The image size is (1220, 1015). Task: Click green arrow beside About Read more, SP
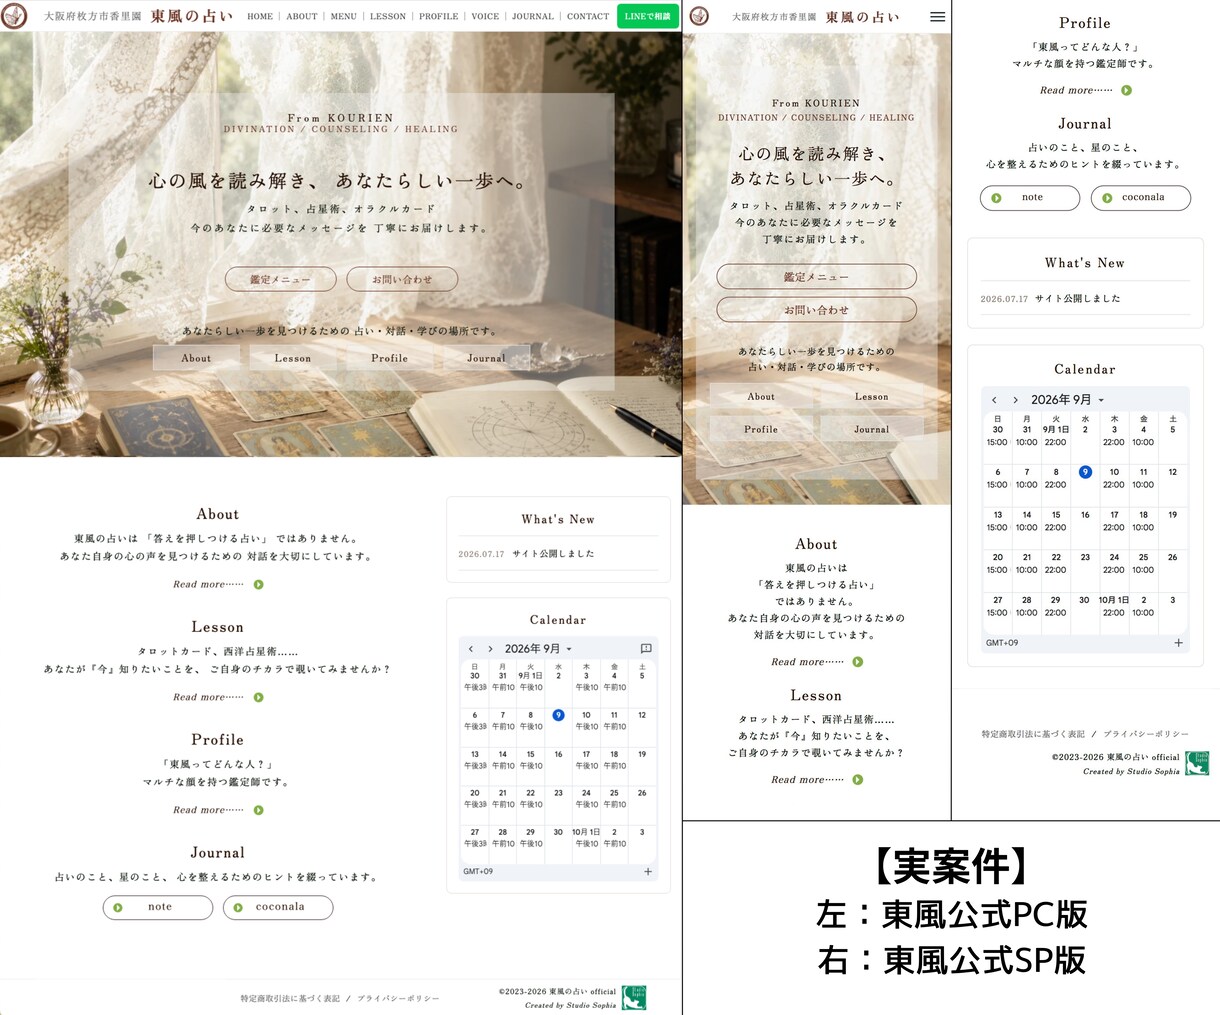tap(857, 662)
